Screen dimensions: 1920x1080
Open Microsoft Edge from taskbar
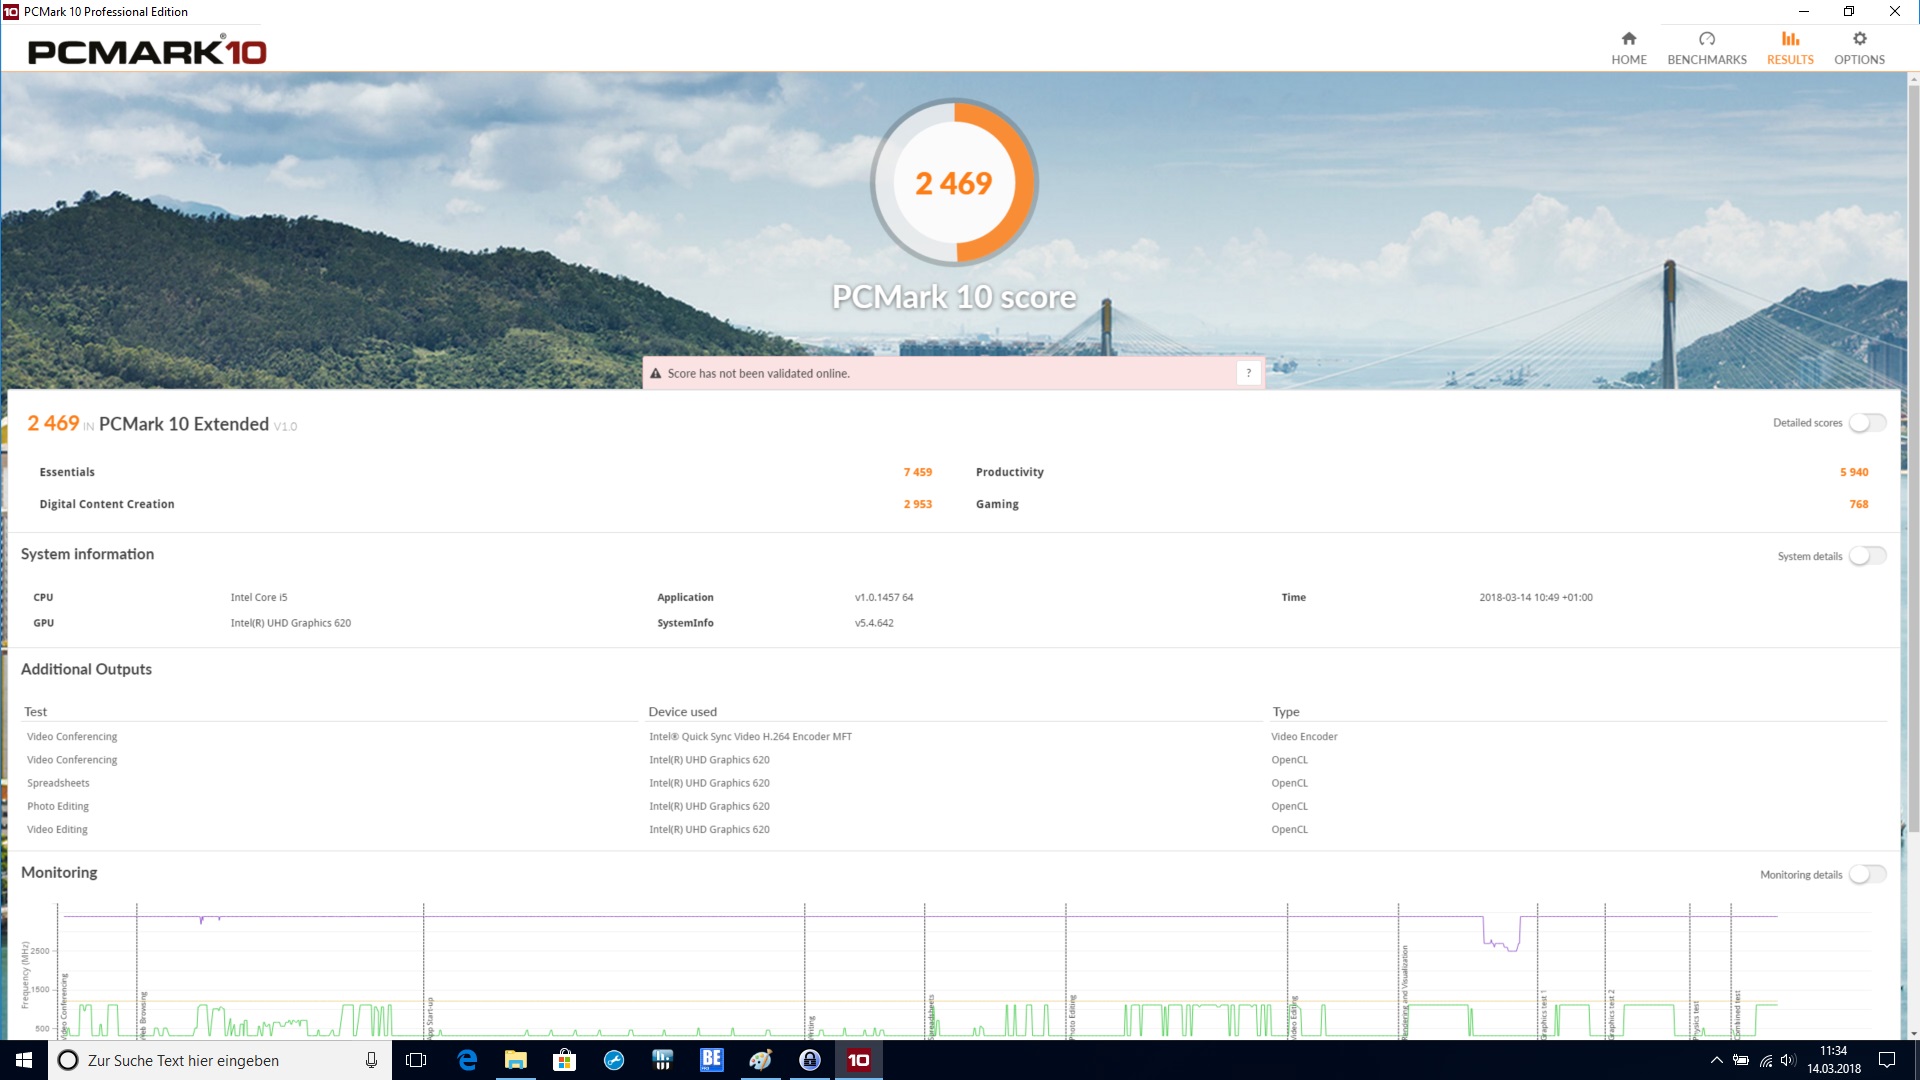point(467,1060)
